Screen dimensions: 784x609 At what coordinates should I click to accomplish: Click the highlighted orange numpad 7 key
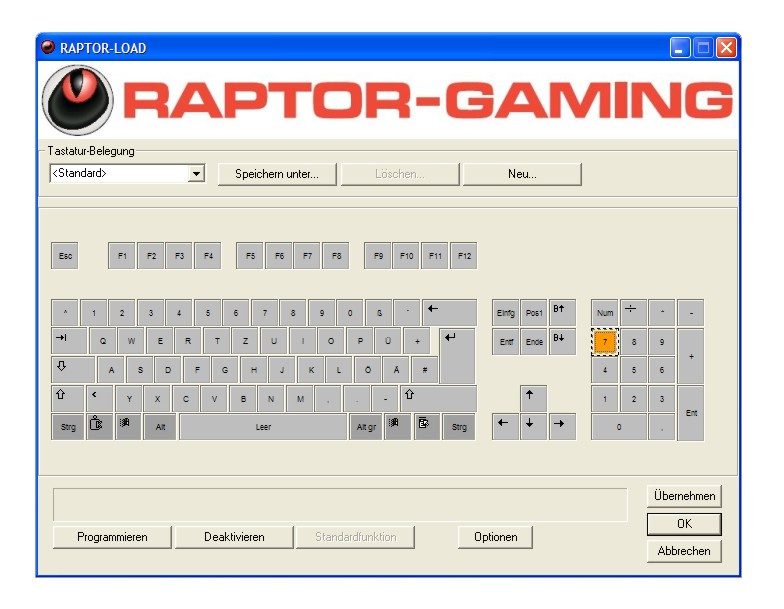click(x=605, y=341)
